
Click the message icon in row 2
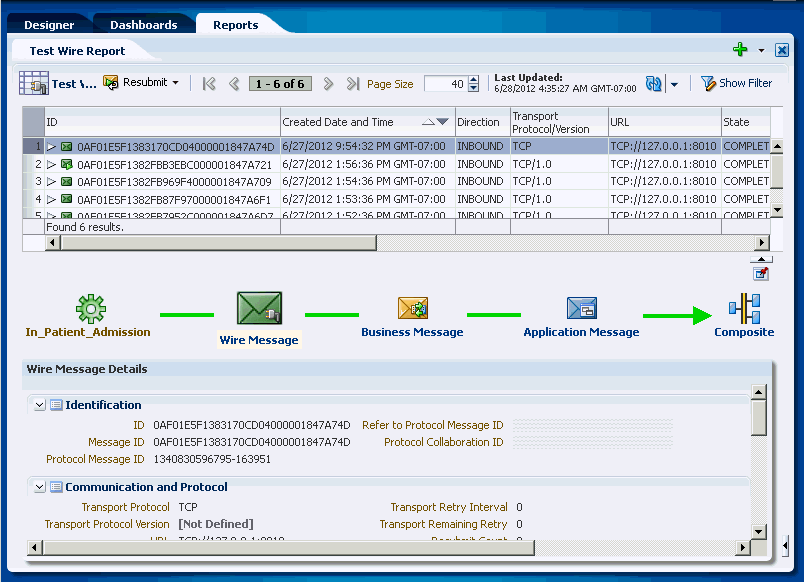(67, 164)
